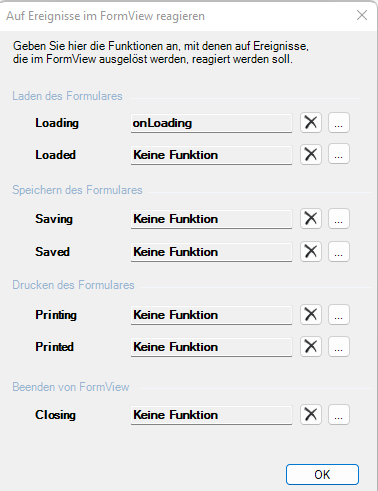This screenshot has width=378, height=491.
Task: Clear the Printed event function with X
Action: tap(311, 346)
